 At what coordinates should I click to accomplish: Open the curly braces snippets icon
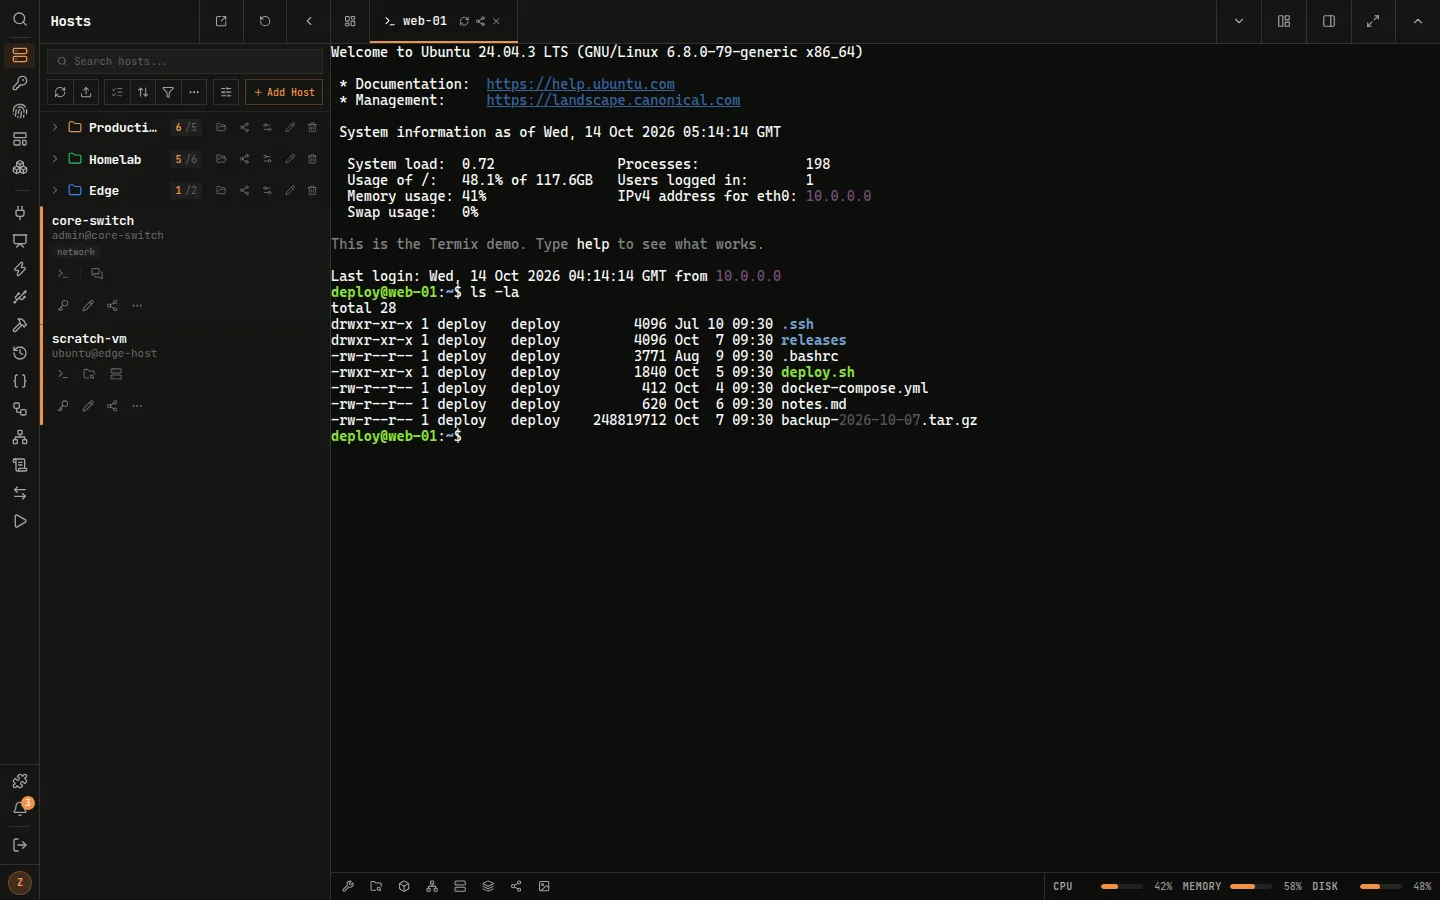(20, 381)
